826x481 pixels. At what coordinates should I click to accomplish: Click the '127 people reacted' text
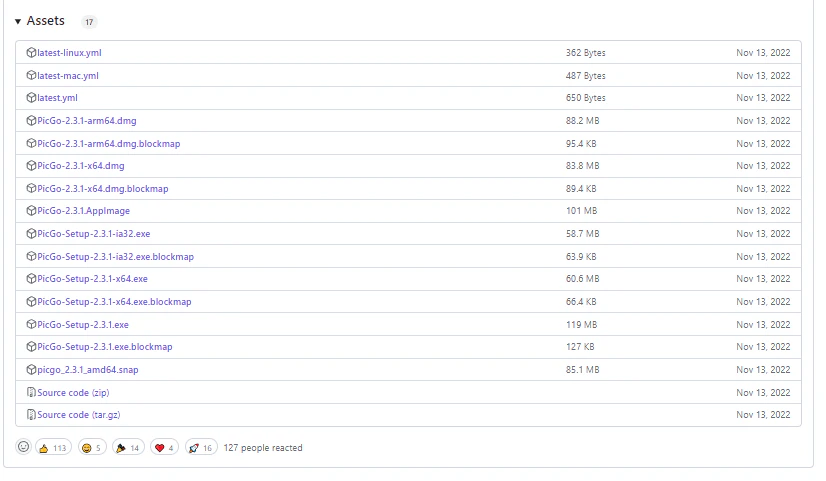pos(263,448)
